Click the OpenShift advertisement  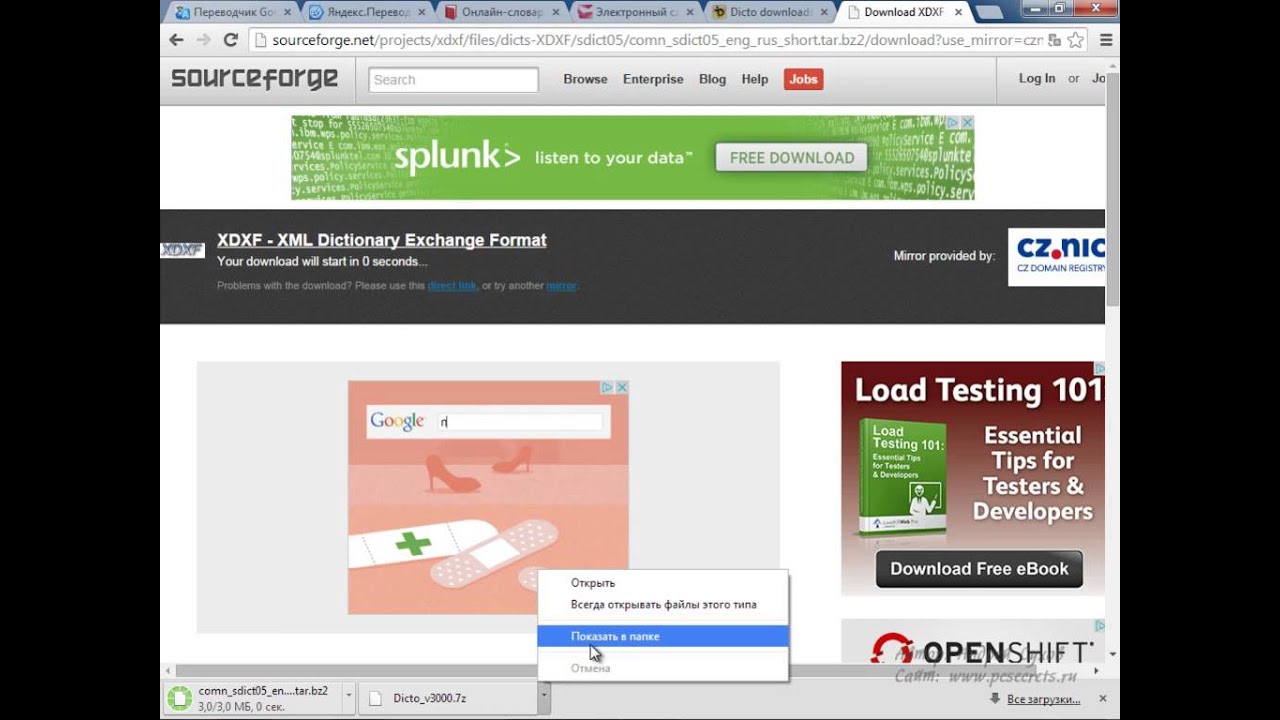(x=972, y=642)
